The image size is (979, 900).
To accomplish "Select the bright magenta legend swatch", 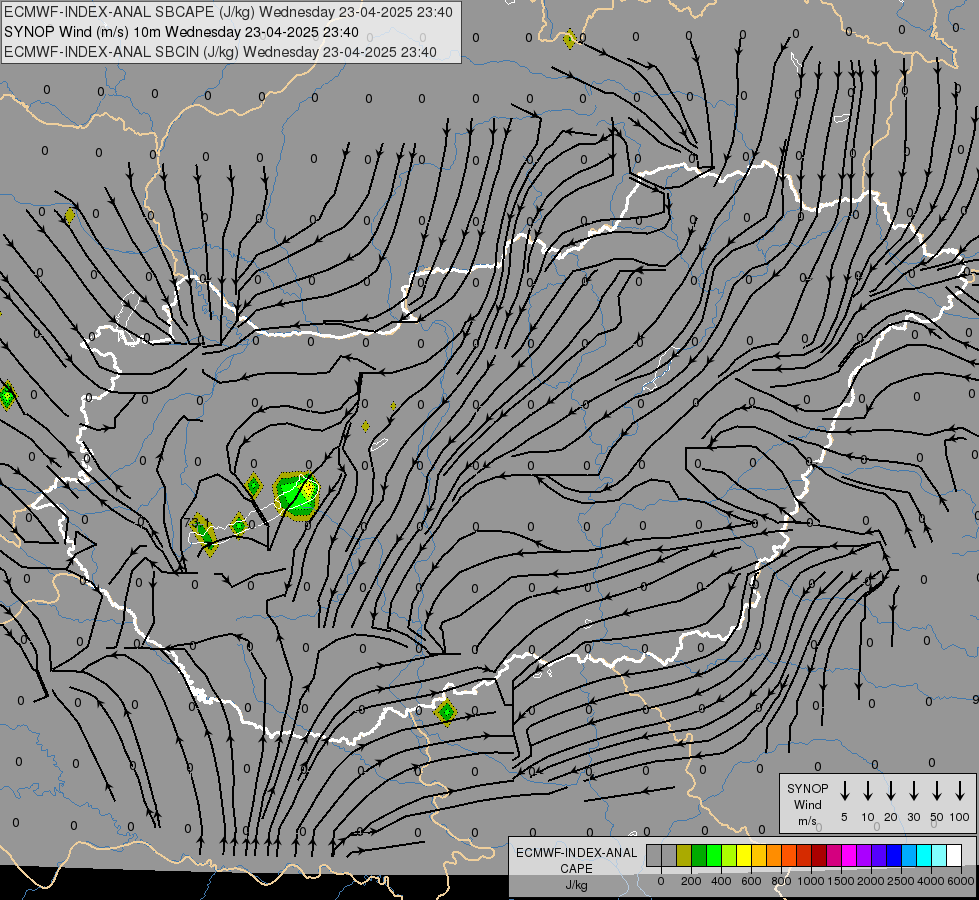I will pyautogui.click(x=849, y=855).
